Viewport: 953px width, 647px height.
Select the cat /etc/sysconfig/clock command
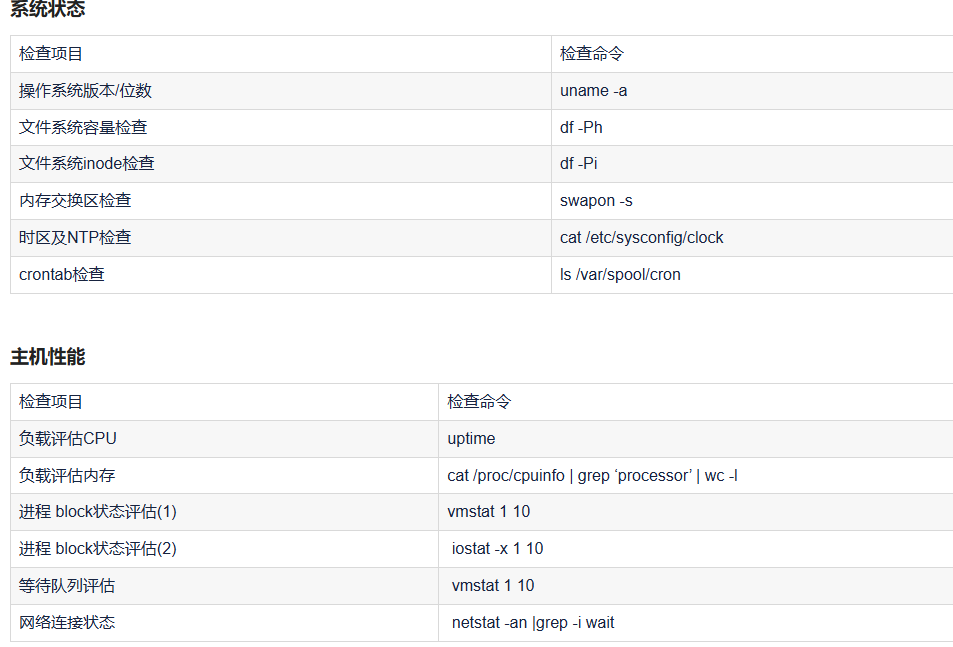(641, 238)
